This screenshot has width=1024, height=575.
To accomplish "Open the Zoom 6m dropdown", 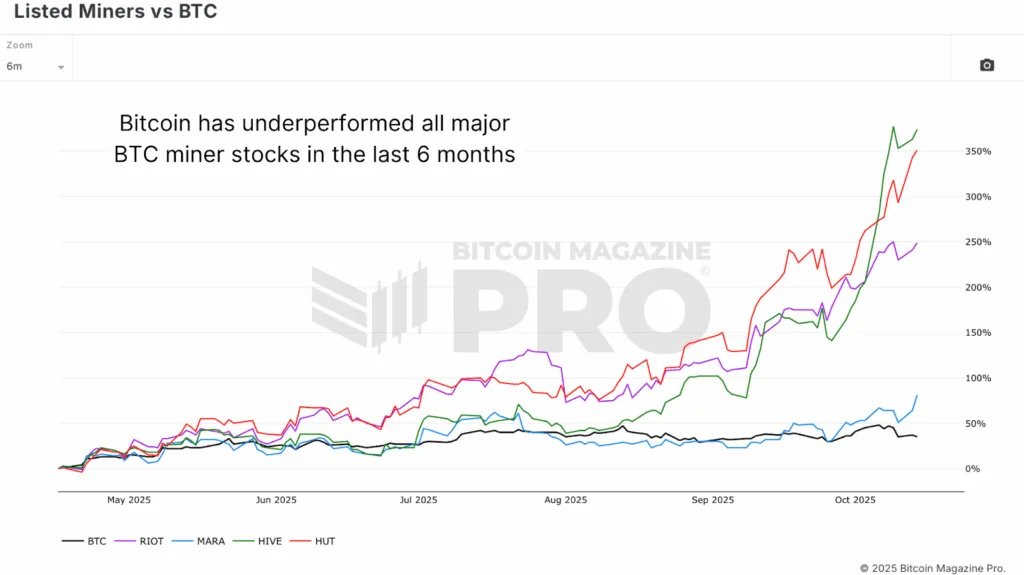I will (x=36, y=66).
